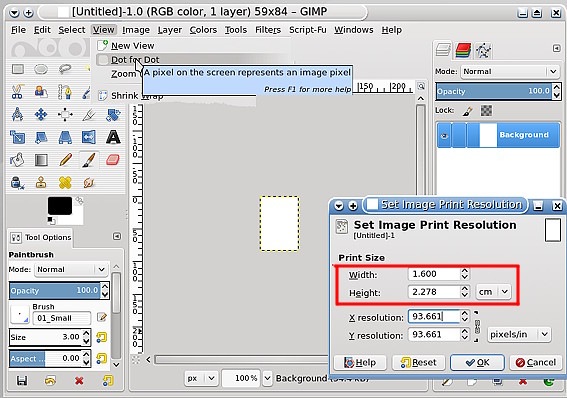The height and width of the screenshot is (398, 567).
Task: Select the Move tool
Action: (41, 115)
